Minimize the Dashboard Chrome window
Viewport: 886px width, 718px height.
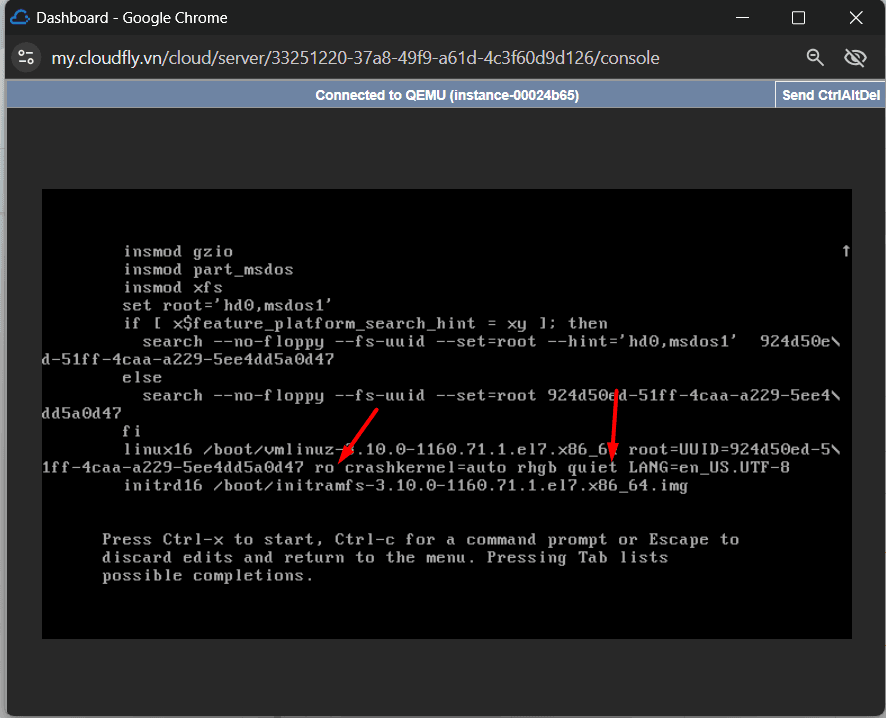pos(742,18)
